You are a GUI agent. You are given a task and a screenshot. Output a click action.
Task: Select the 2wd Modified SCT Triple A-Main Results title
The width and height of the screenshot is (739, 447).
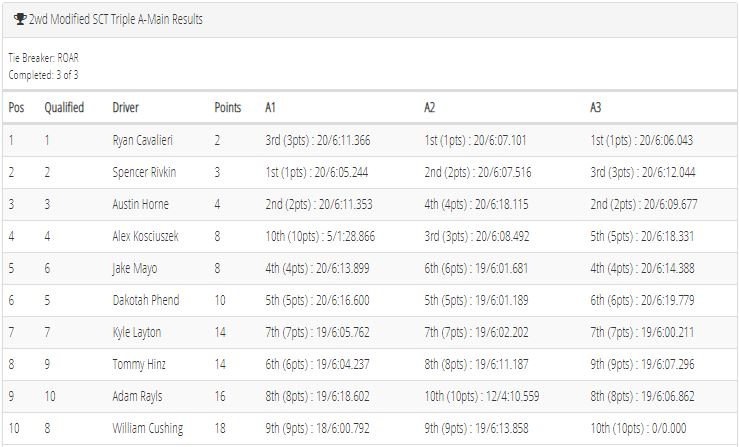pyautogui.click(x=116, y=19)
